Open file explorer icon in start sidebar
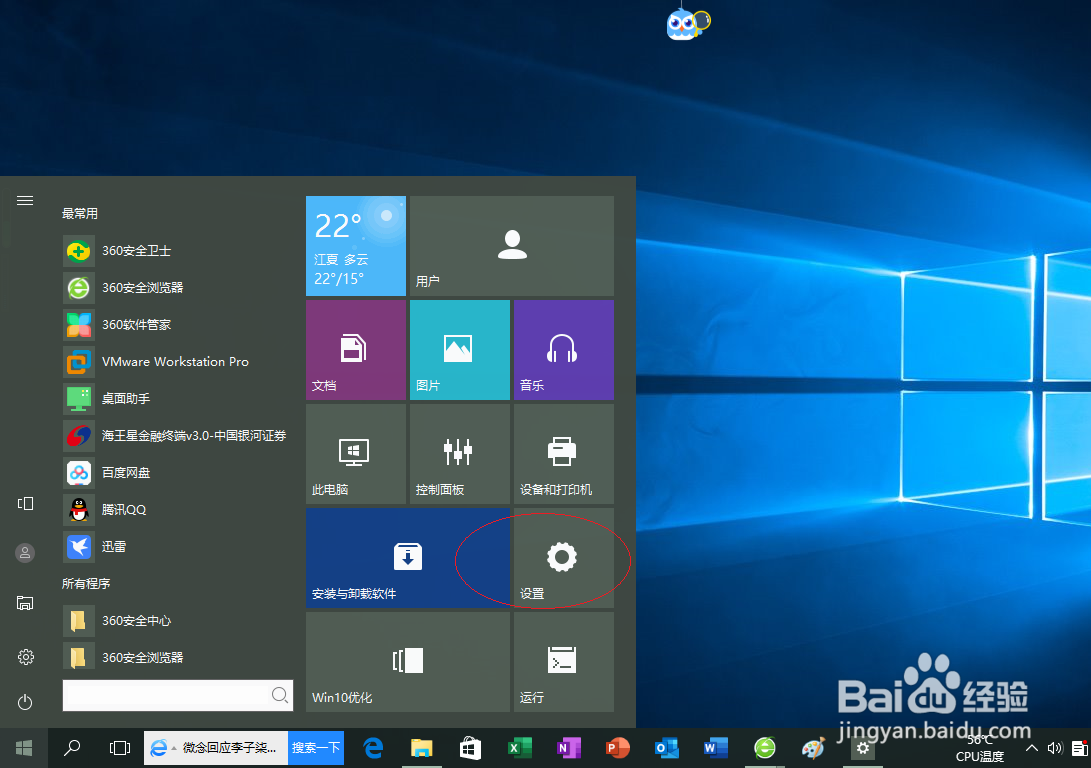1091x768 pixels. pos(25,603)
